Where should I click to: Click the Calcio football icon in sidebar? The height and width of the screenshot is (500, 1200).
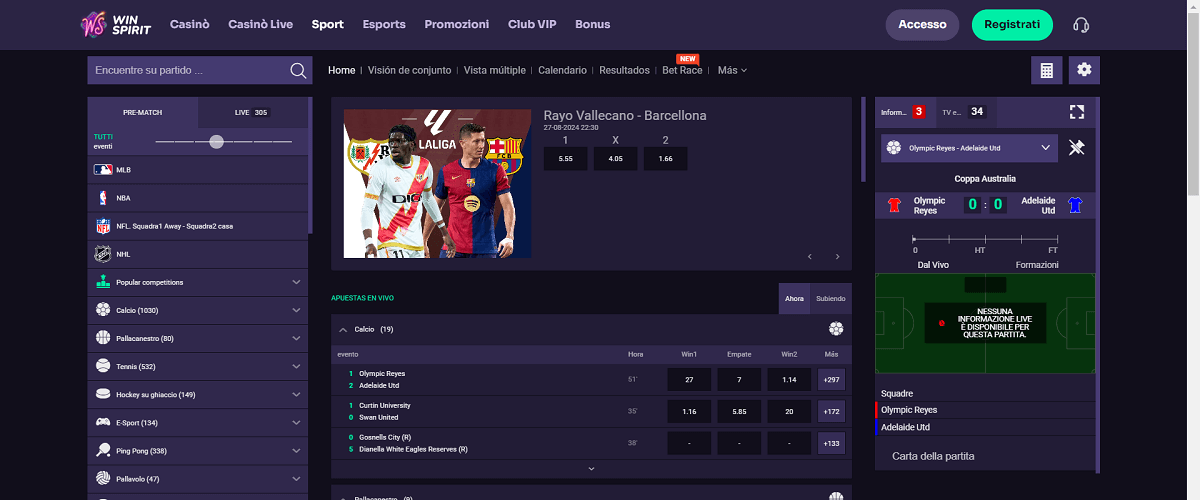click(102, 310)
